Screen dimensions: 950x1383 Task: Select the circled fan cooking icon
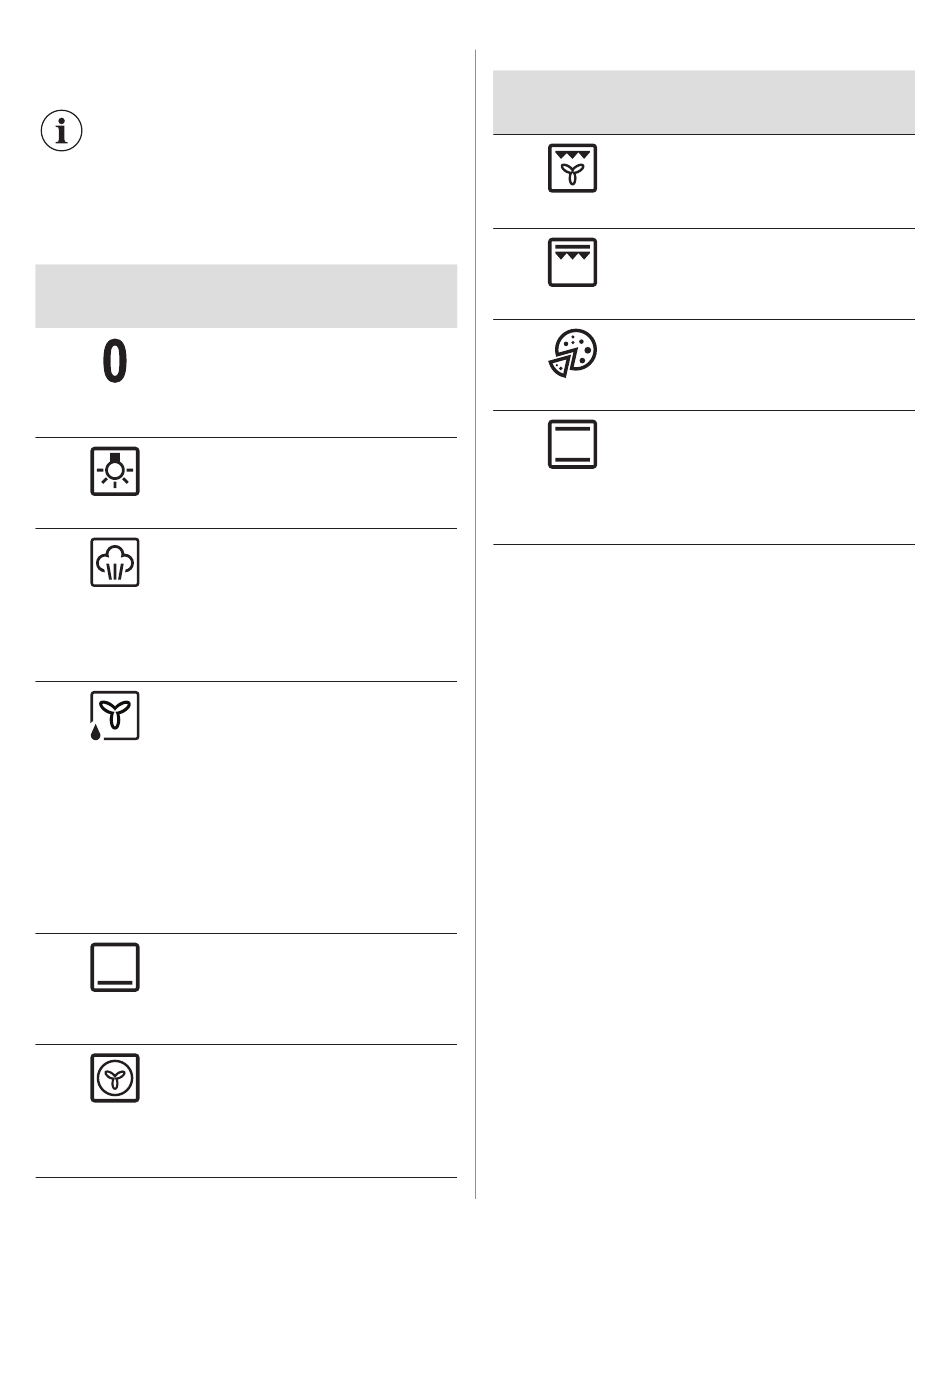115,1078
